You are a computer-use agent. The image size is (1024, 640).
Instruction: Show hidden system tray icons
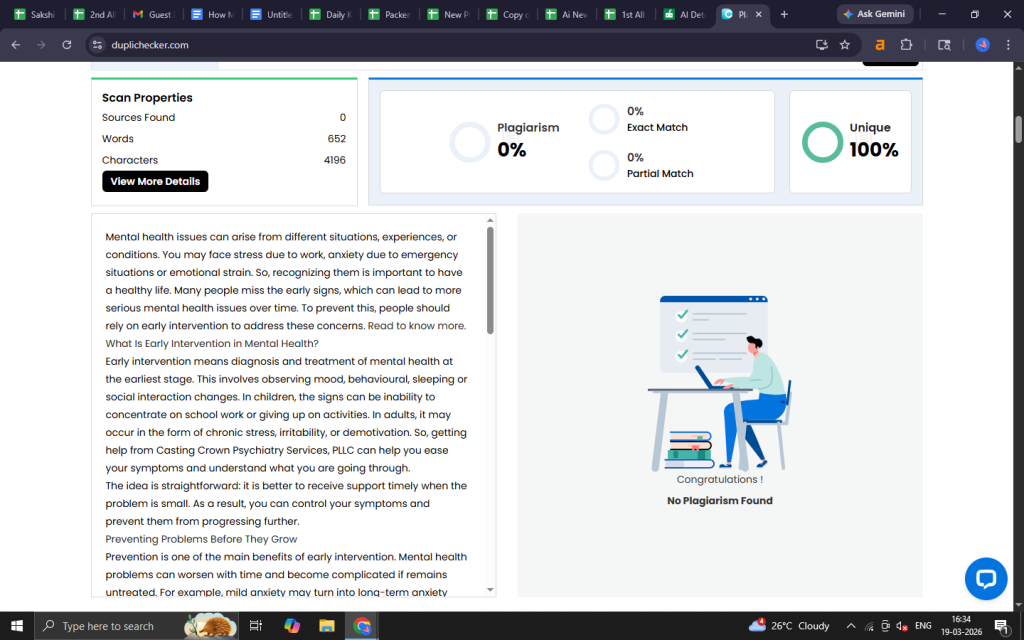(x=851, y=626)
